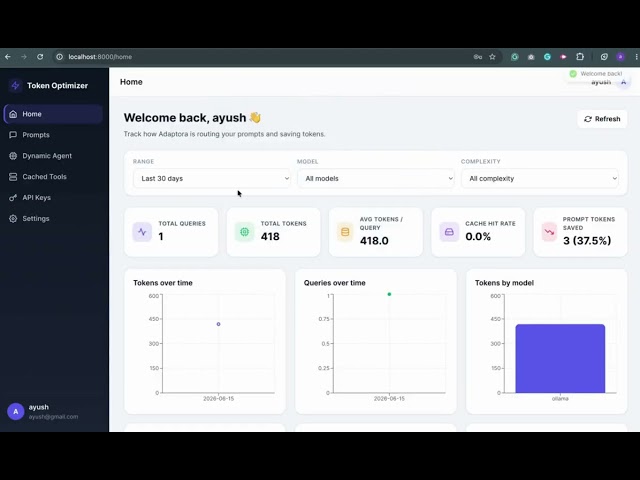Navigate to API Keys
The image size is (640, 480).
coord(53,198)
